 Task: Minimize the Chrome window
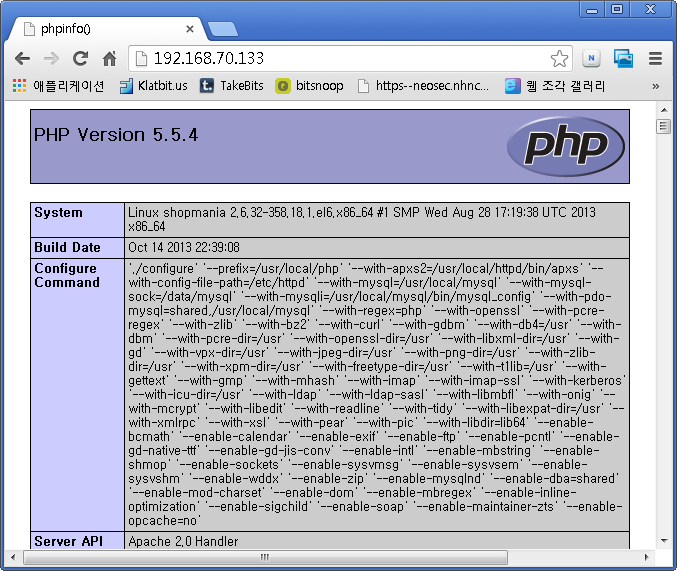(592, 9)
